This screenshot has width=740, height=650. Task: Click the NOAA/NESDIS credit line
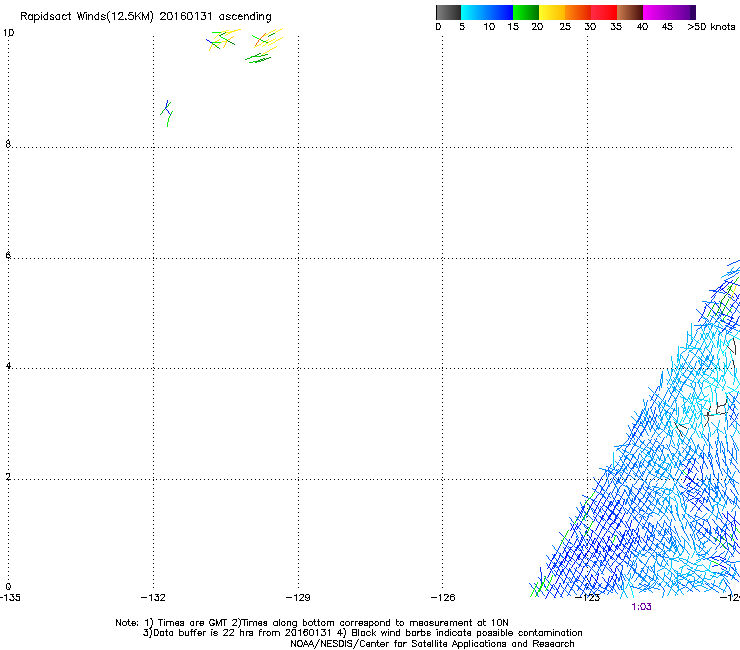tap(432, 644)
